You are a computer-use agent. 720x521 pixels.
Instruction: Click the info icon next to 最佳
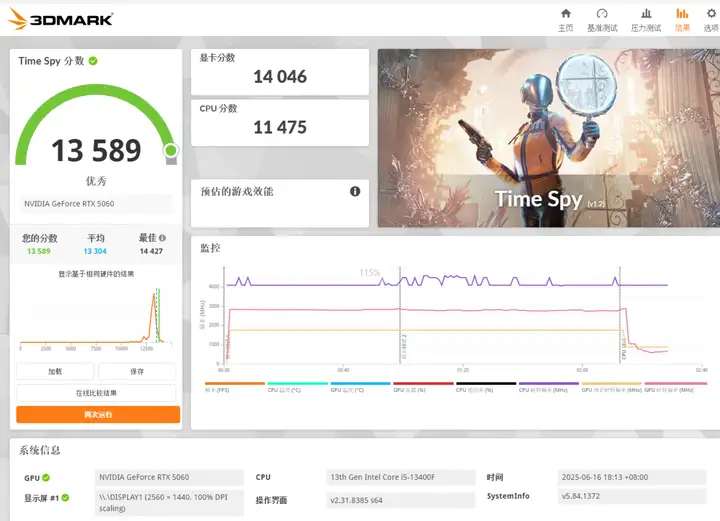point(162,238)
